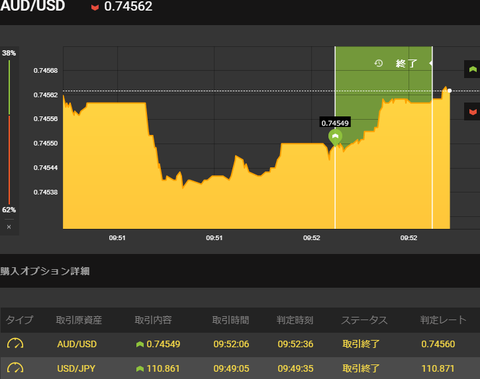480x379 pixels.
Task: Click the green arrow beside 0.74549 trade entry
Action: click(140, 344)
